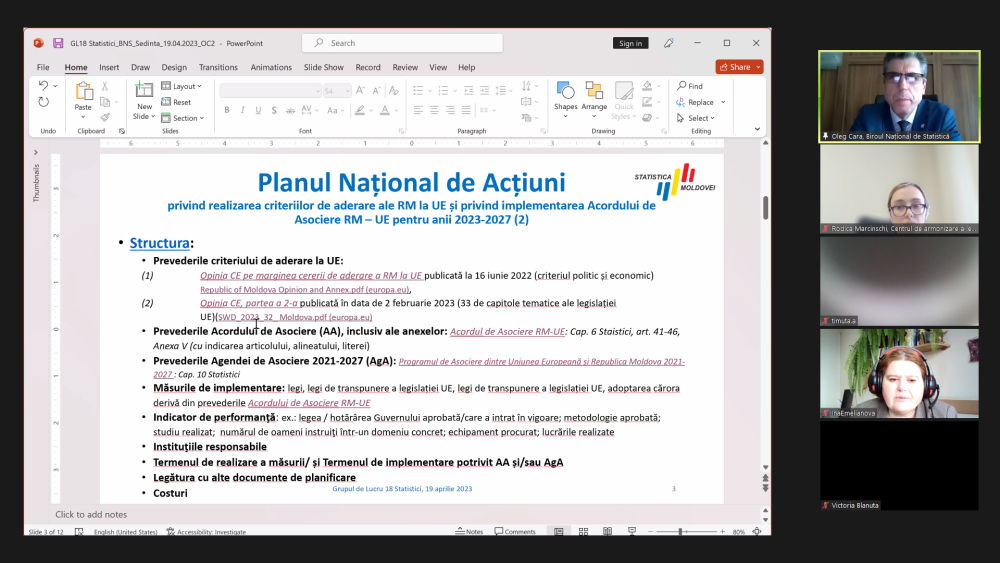The width and height of the screenshot is (1000, 563).
Task: Toggle Italic formatting
Action: coord(242,110)
